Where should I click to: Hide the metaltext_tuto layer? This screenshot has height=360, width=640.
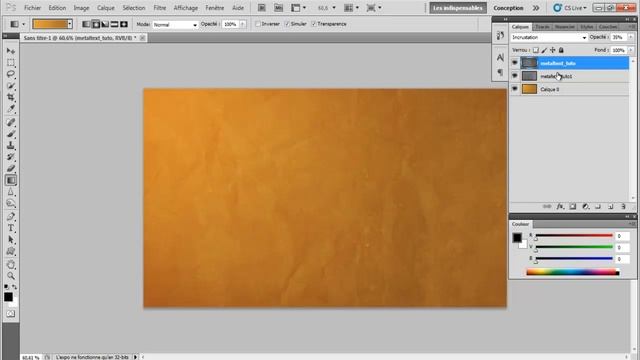[515, 63]
